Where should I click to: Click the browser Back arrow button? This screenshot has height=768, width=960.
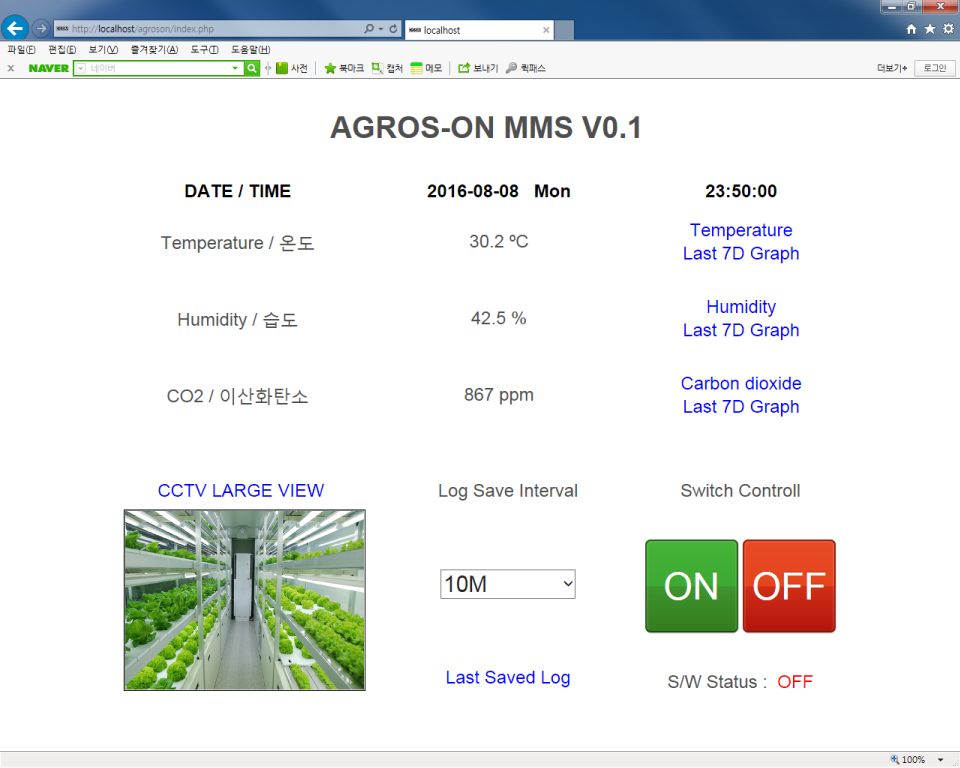click(x=15, y=29)
